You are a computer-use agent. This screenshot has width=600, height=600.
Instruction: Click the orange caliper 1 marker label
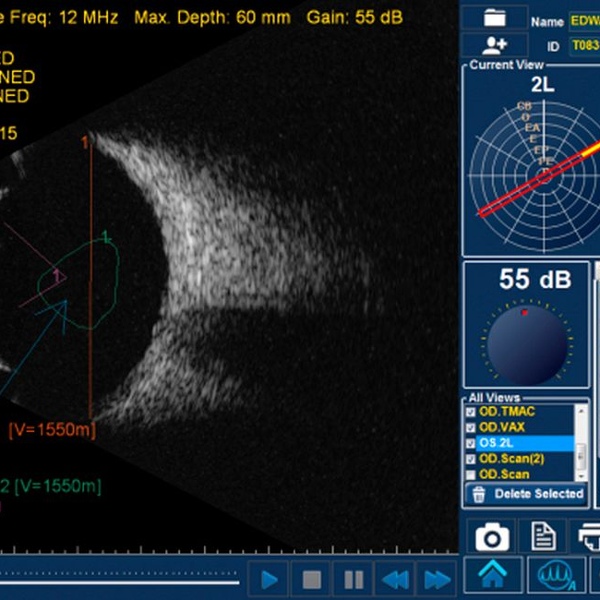[85, 142]
